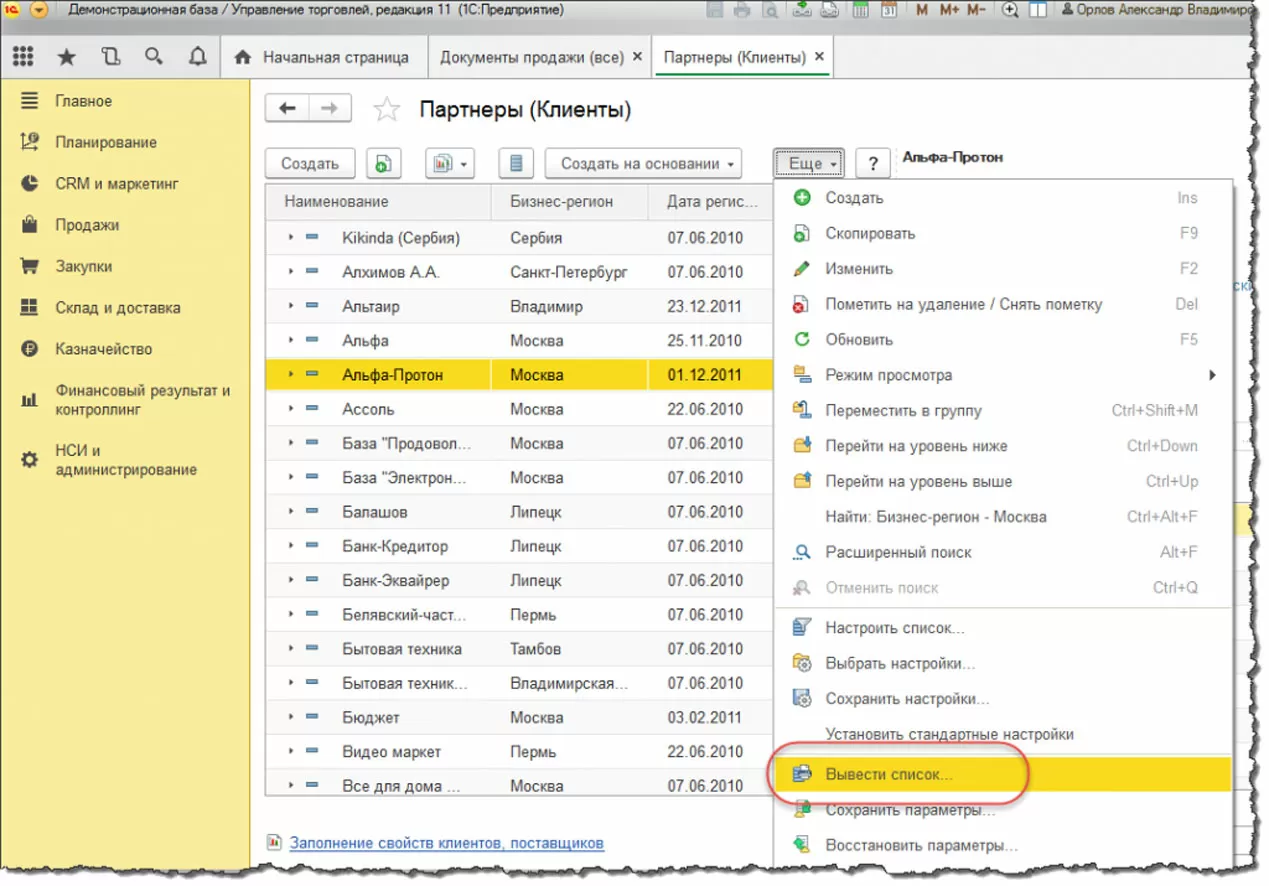Select Настроить список menu entry
The image size is (1269, 886).
(894, 628)
